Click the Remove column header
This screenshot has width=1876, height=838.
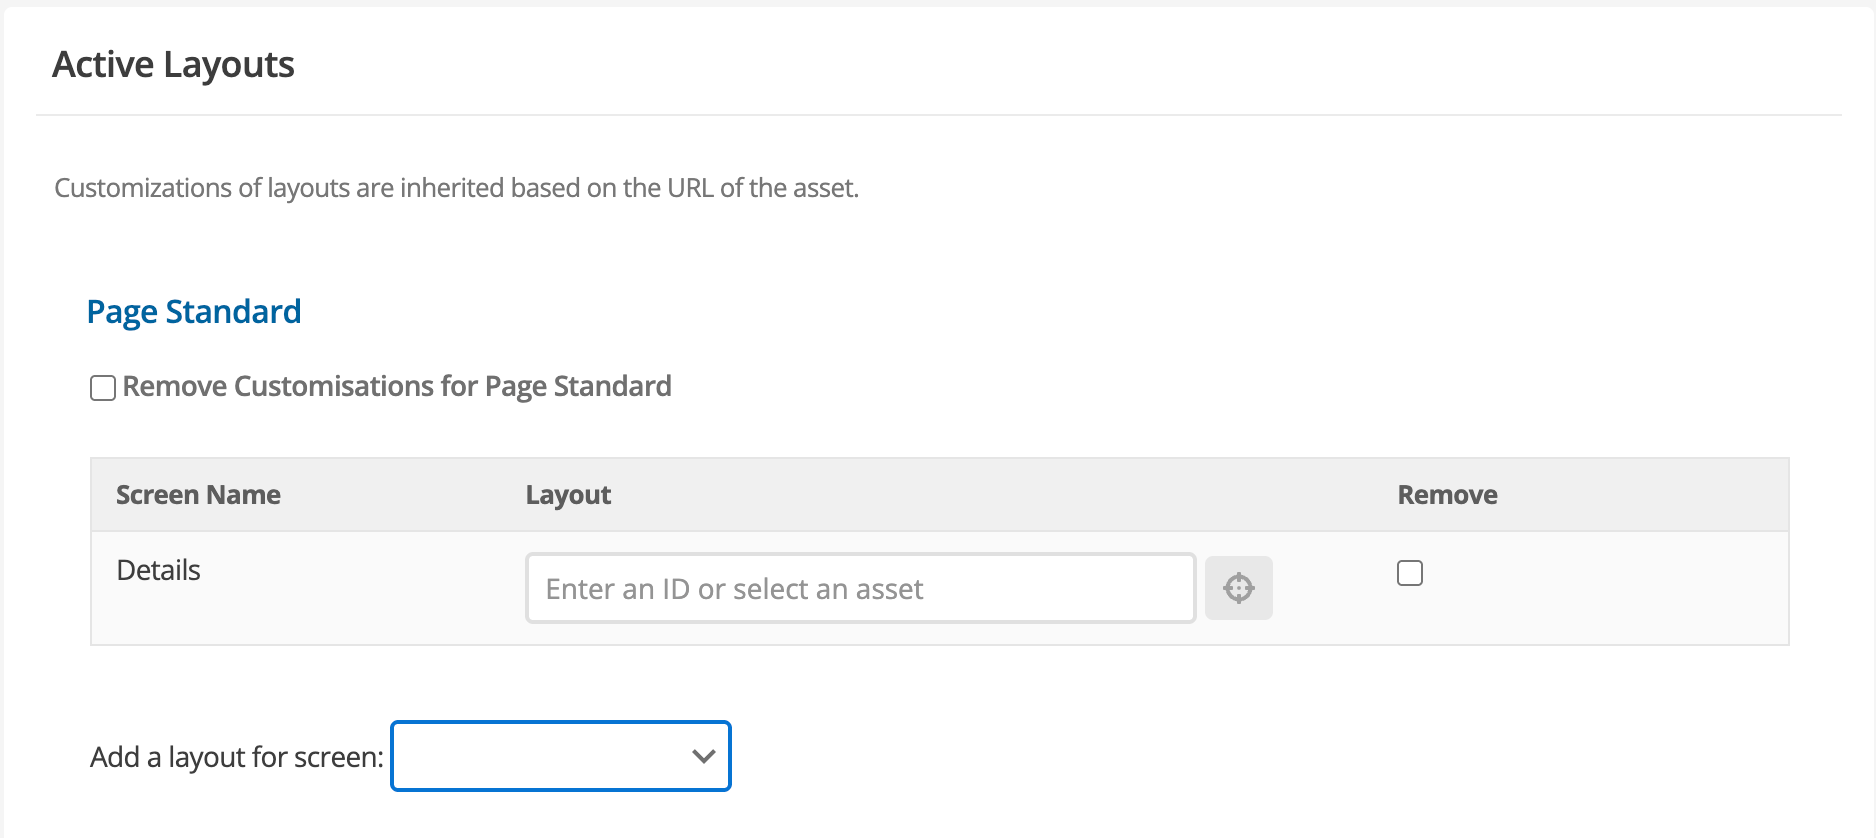1446,495
